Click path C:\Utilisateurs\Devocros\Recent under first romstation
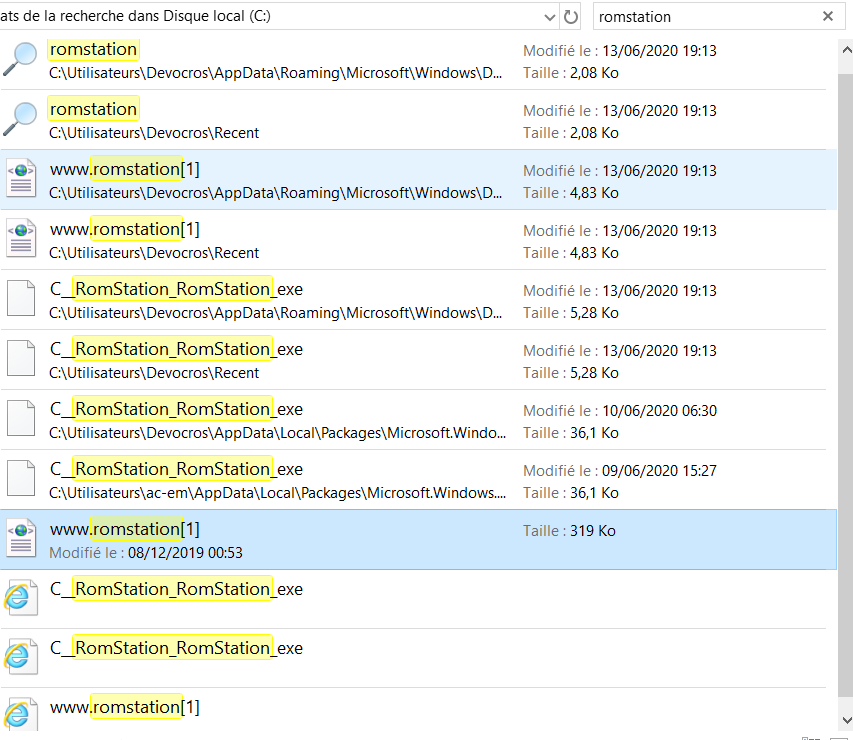853x740 pixels. 154,133
